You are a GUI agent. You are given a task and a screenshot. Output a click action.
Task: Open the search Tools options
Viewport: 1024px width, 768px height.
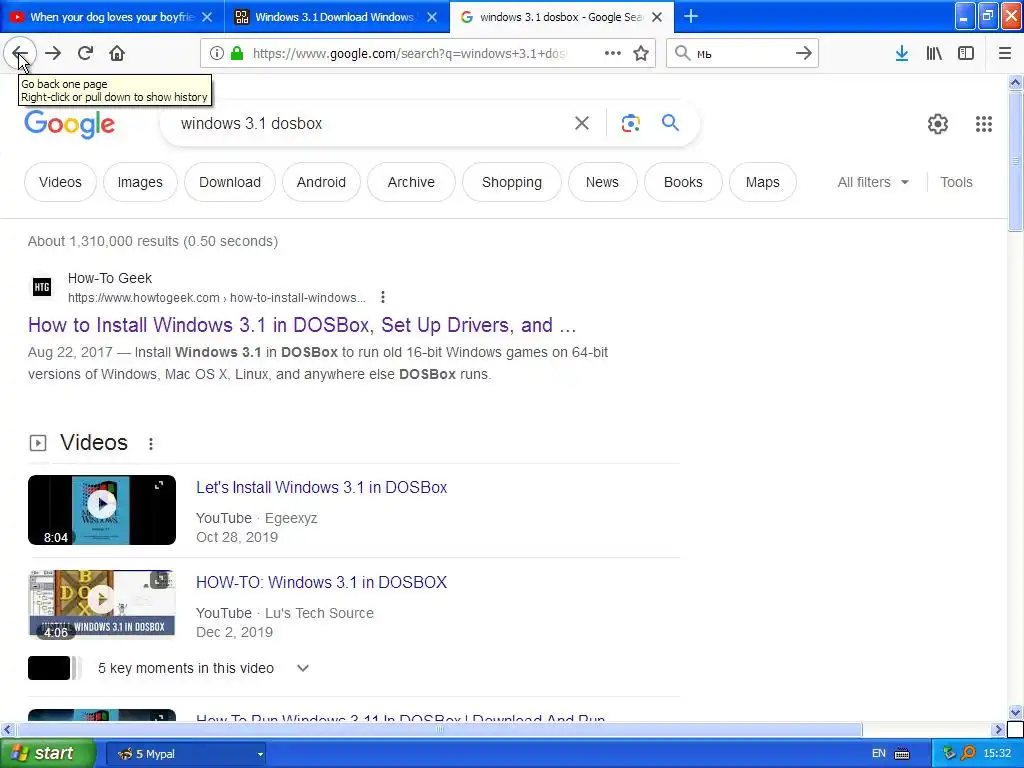[956, 182]
